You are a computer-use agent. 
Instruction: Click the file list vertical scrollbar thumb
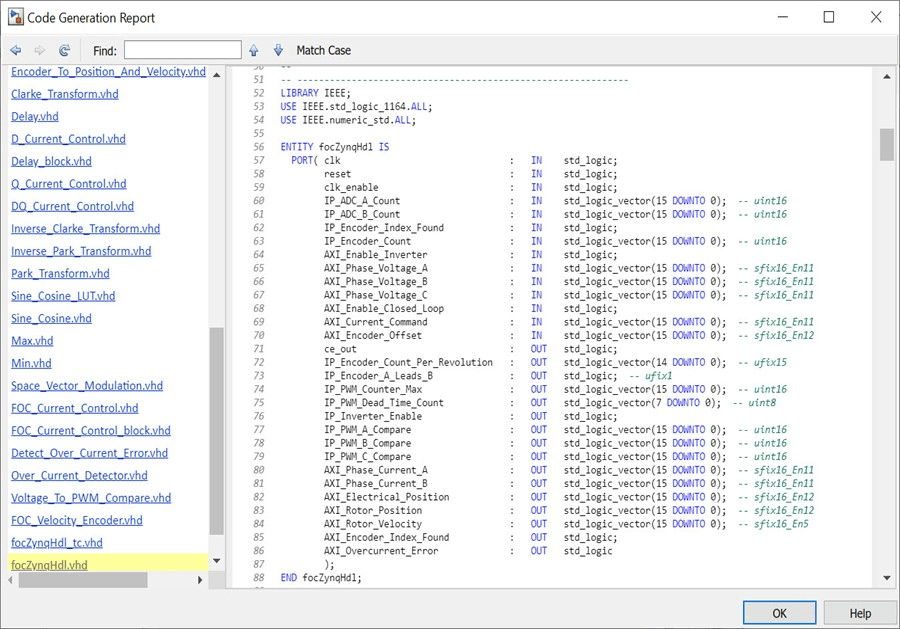[216, 430]
